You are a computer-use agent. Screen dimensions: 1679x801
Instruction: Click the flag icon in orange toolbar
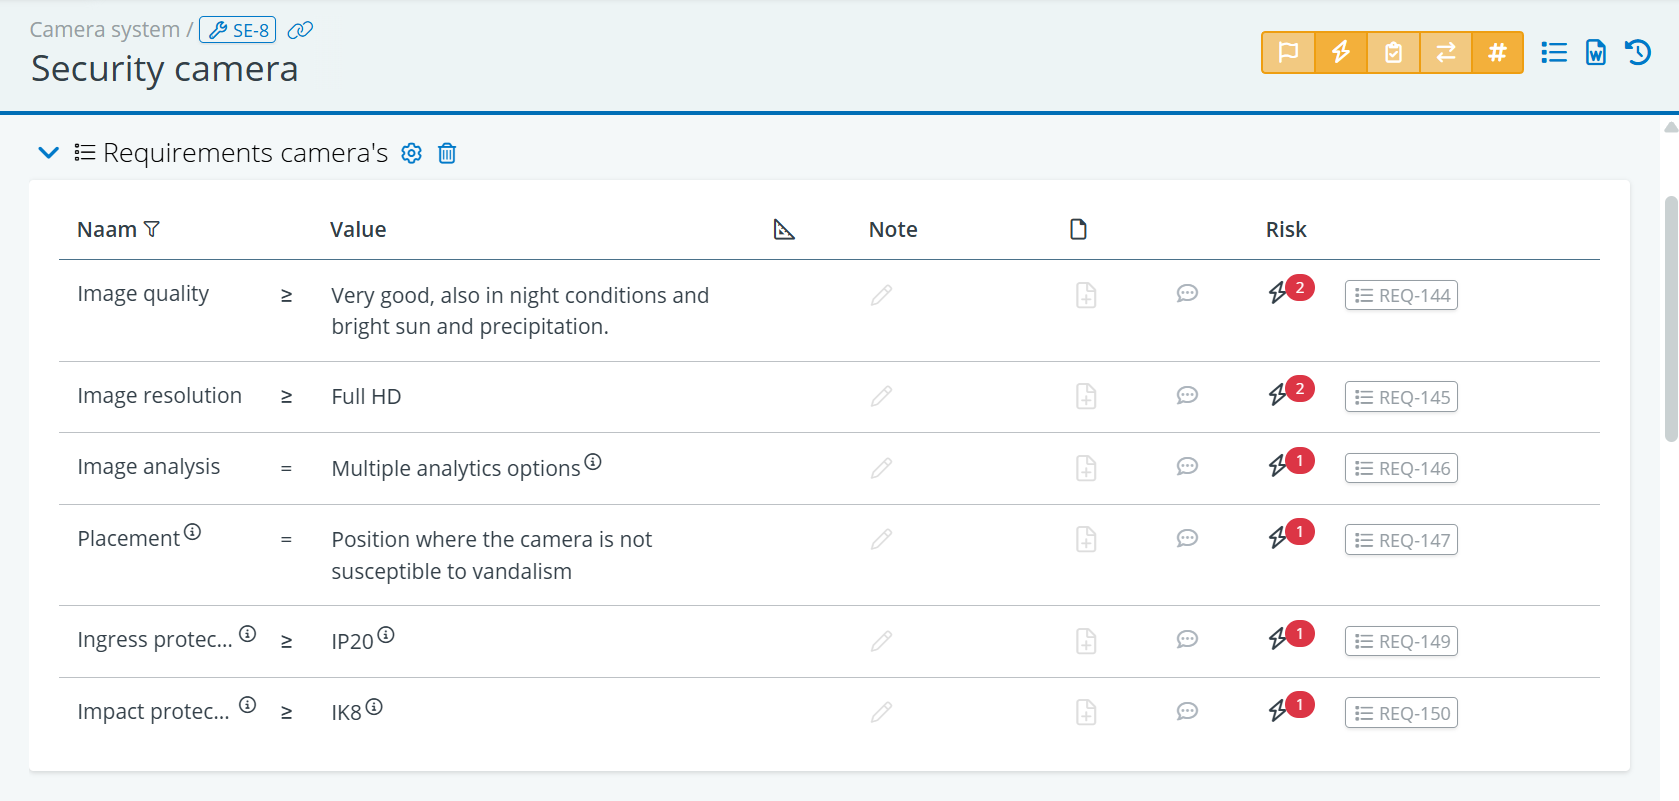click(1288, 53)
